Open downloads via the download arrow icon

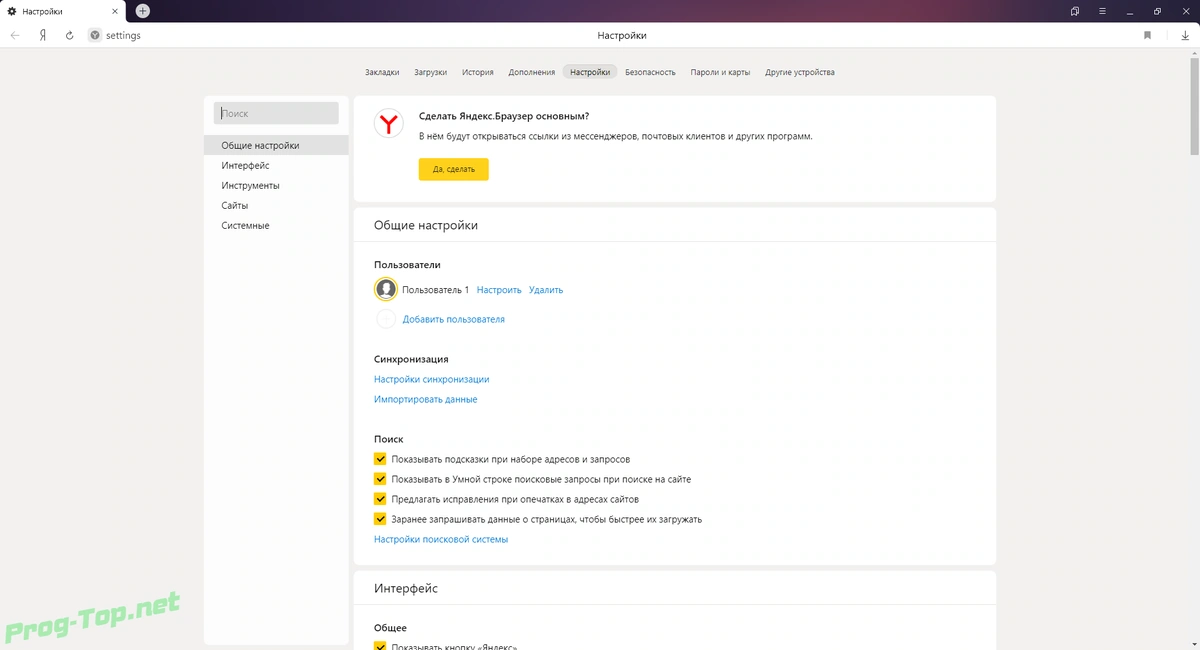point(1185,35)
